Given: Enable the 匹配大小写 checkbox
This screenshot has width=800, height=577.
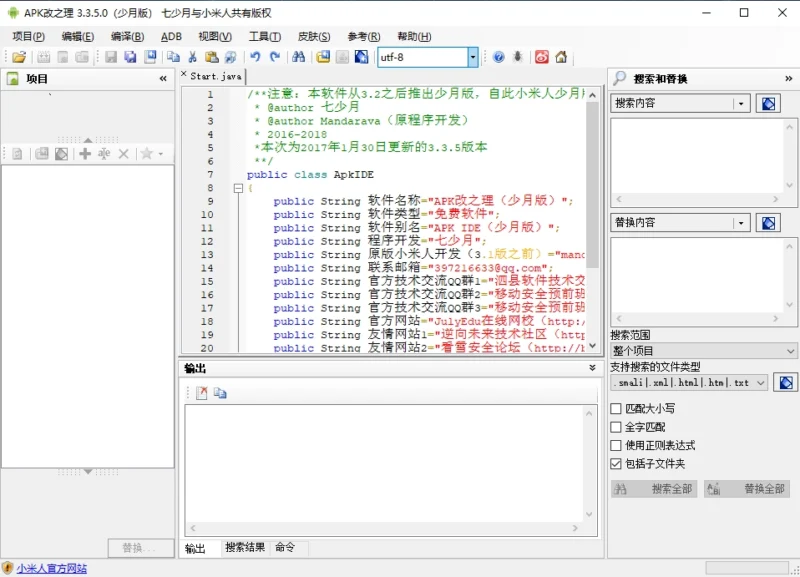Looking at the screenshot, I should [618, 408].
